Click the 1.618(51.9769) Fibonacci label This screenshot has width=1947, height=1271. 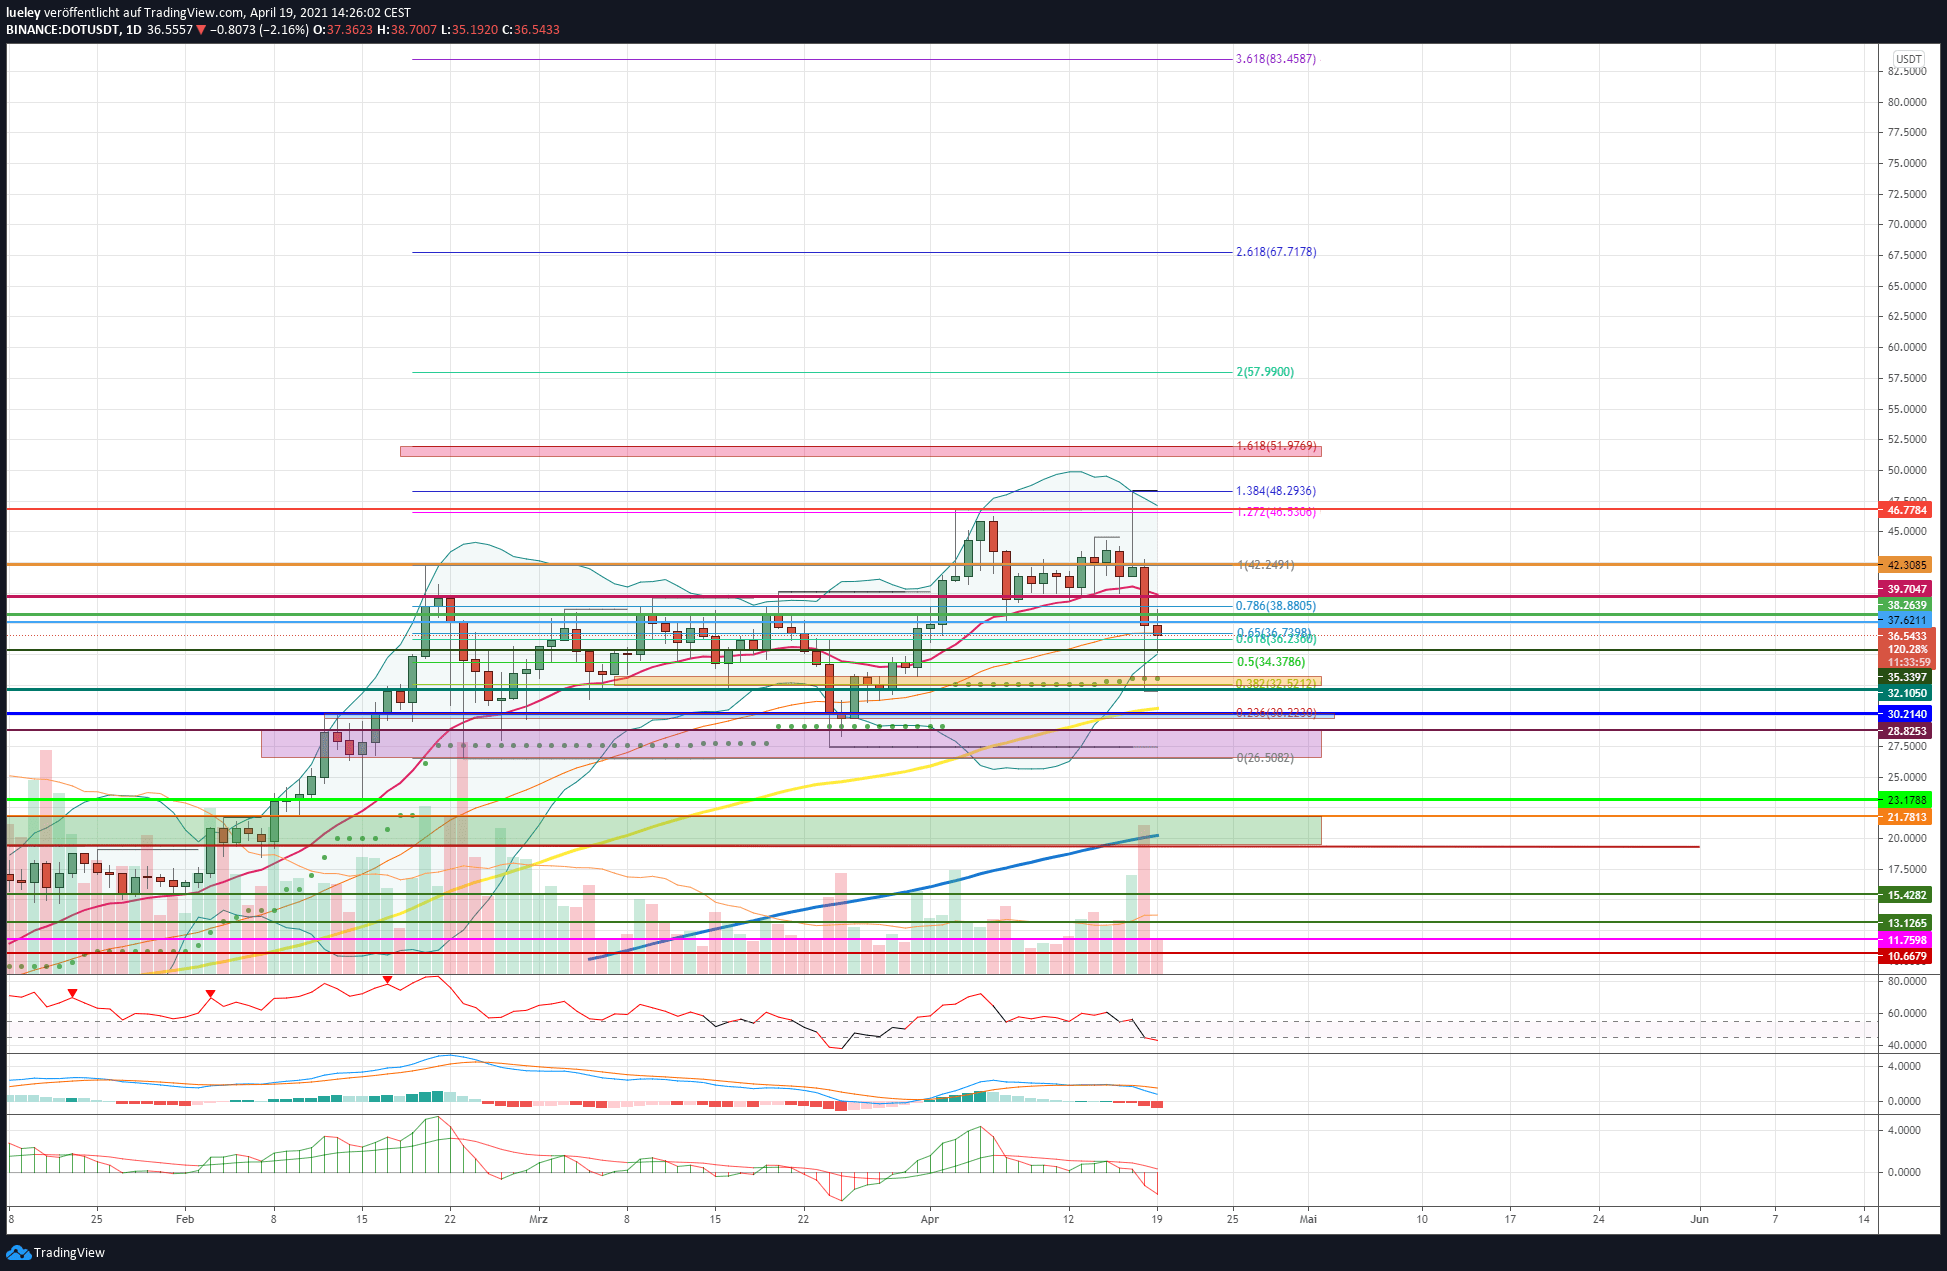pyautogui.click(x=1276, y=446)
